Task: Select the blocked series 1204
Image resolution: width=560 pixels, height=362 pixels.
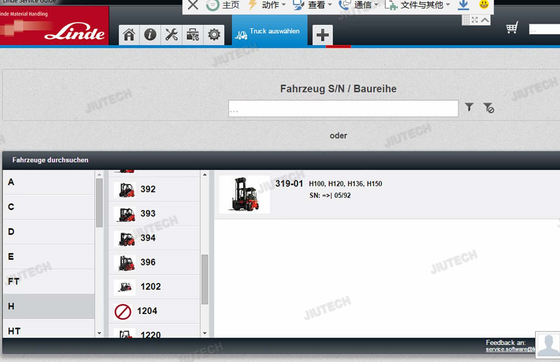Action: coord(154,311)
